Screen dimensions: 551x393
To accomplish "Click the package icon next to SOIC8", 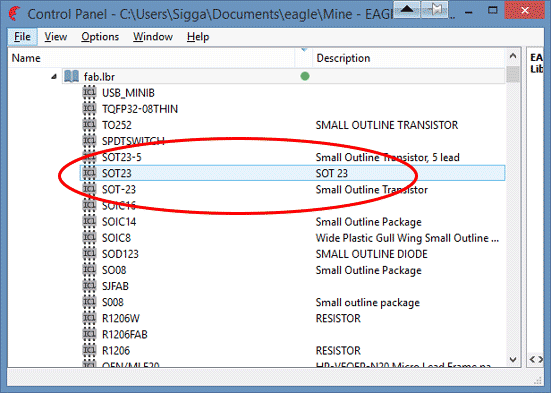I will coord(89,238).
